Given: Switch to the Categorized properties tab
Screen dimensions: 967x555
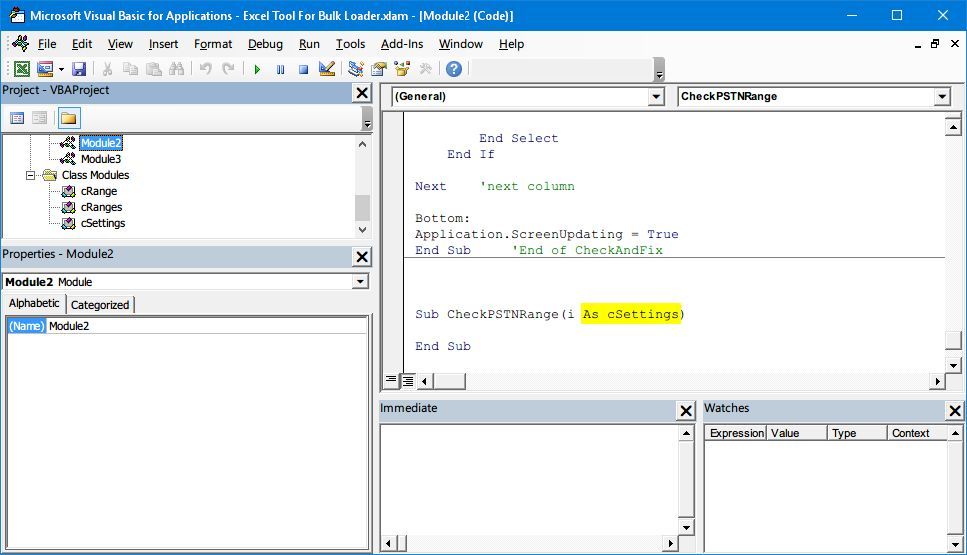Looking at the screenshot, I should (x=100, y=305).
